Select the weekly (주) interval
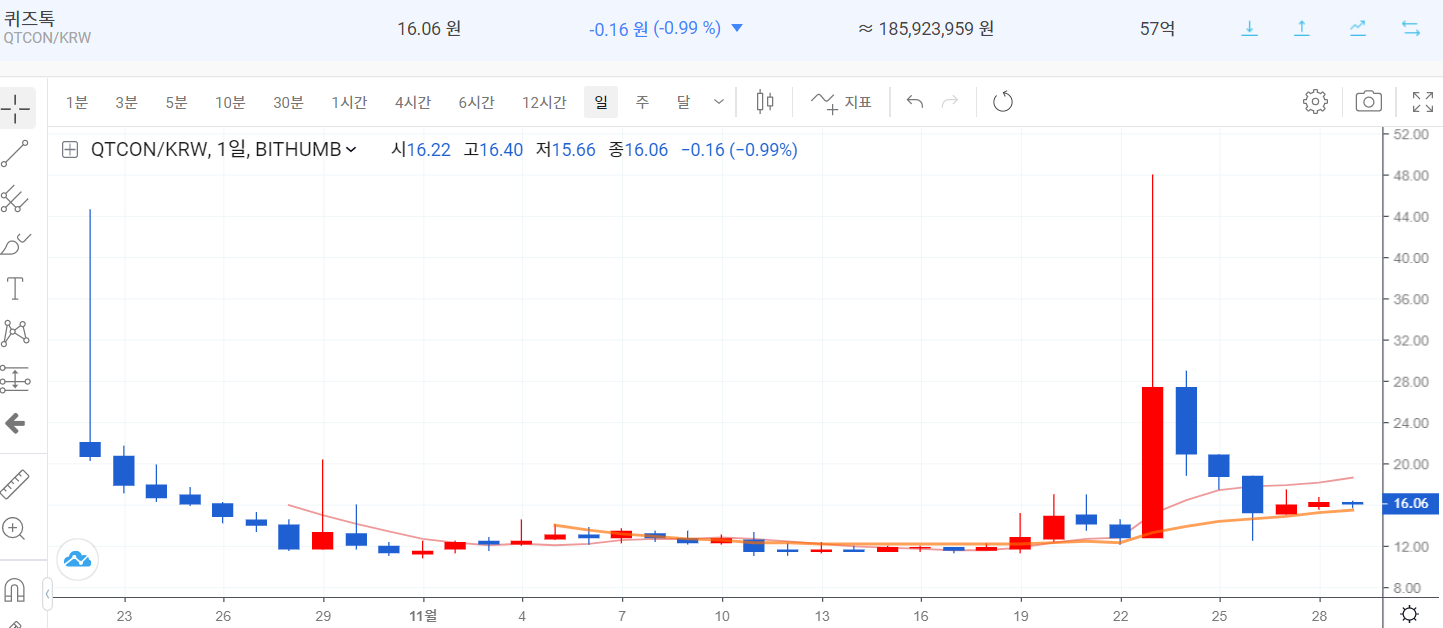 642,102
